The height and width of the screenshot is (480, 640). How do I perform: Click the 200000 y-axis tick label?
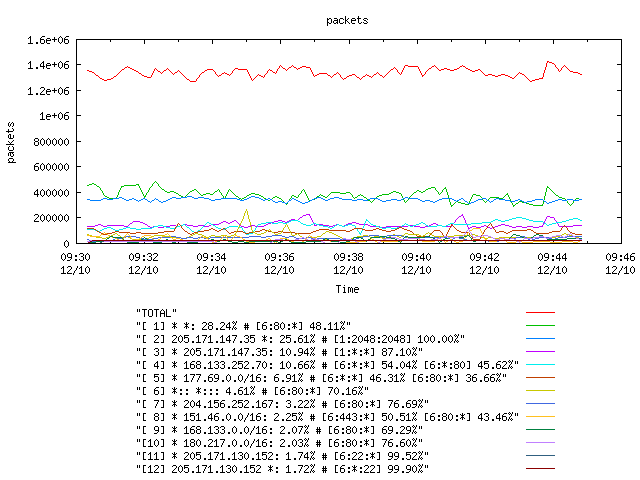click(x=51, y=218)
